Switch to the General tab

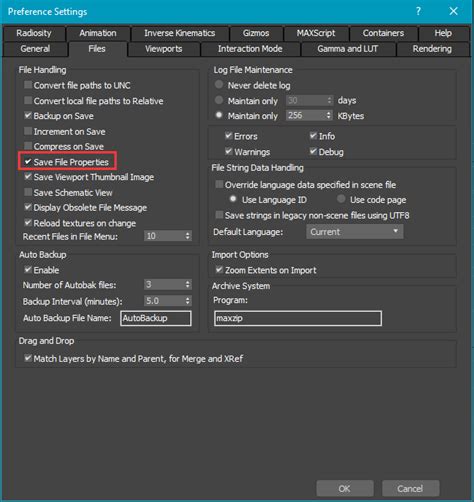coord(35,49)
